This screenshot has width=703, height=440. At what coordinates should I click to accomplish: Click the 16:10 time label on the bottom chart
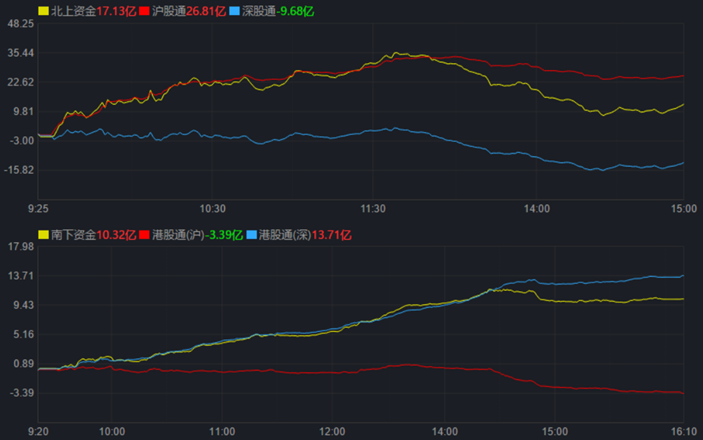click(x=682, y=432)
